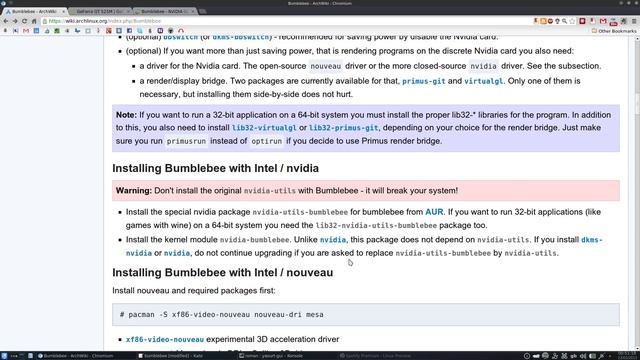Click the 'Note:' label in purple box
Screen dimensions: 640x360
click(x=126, y=115)
